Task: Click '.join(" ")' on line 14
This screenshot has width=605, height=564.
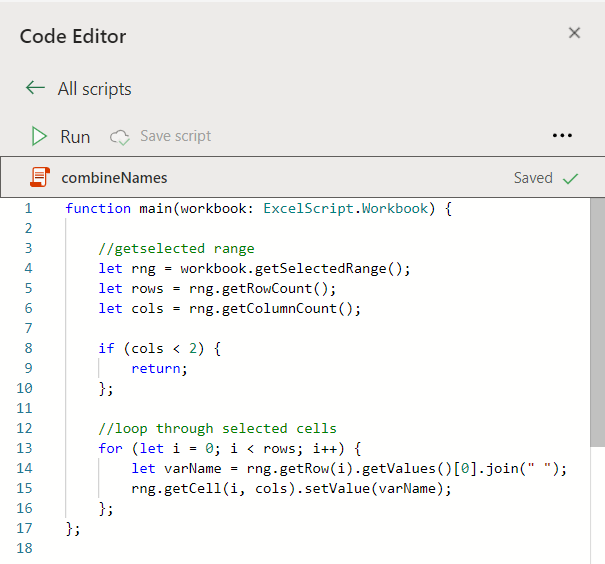Action: (x=517, y=469)
